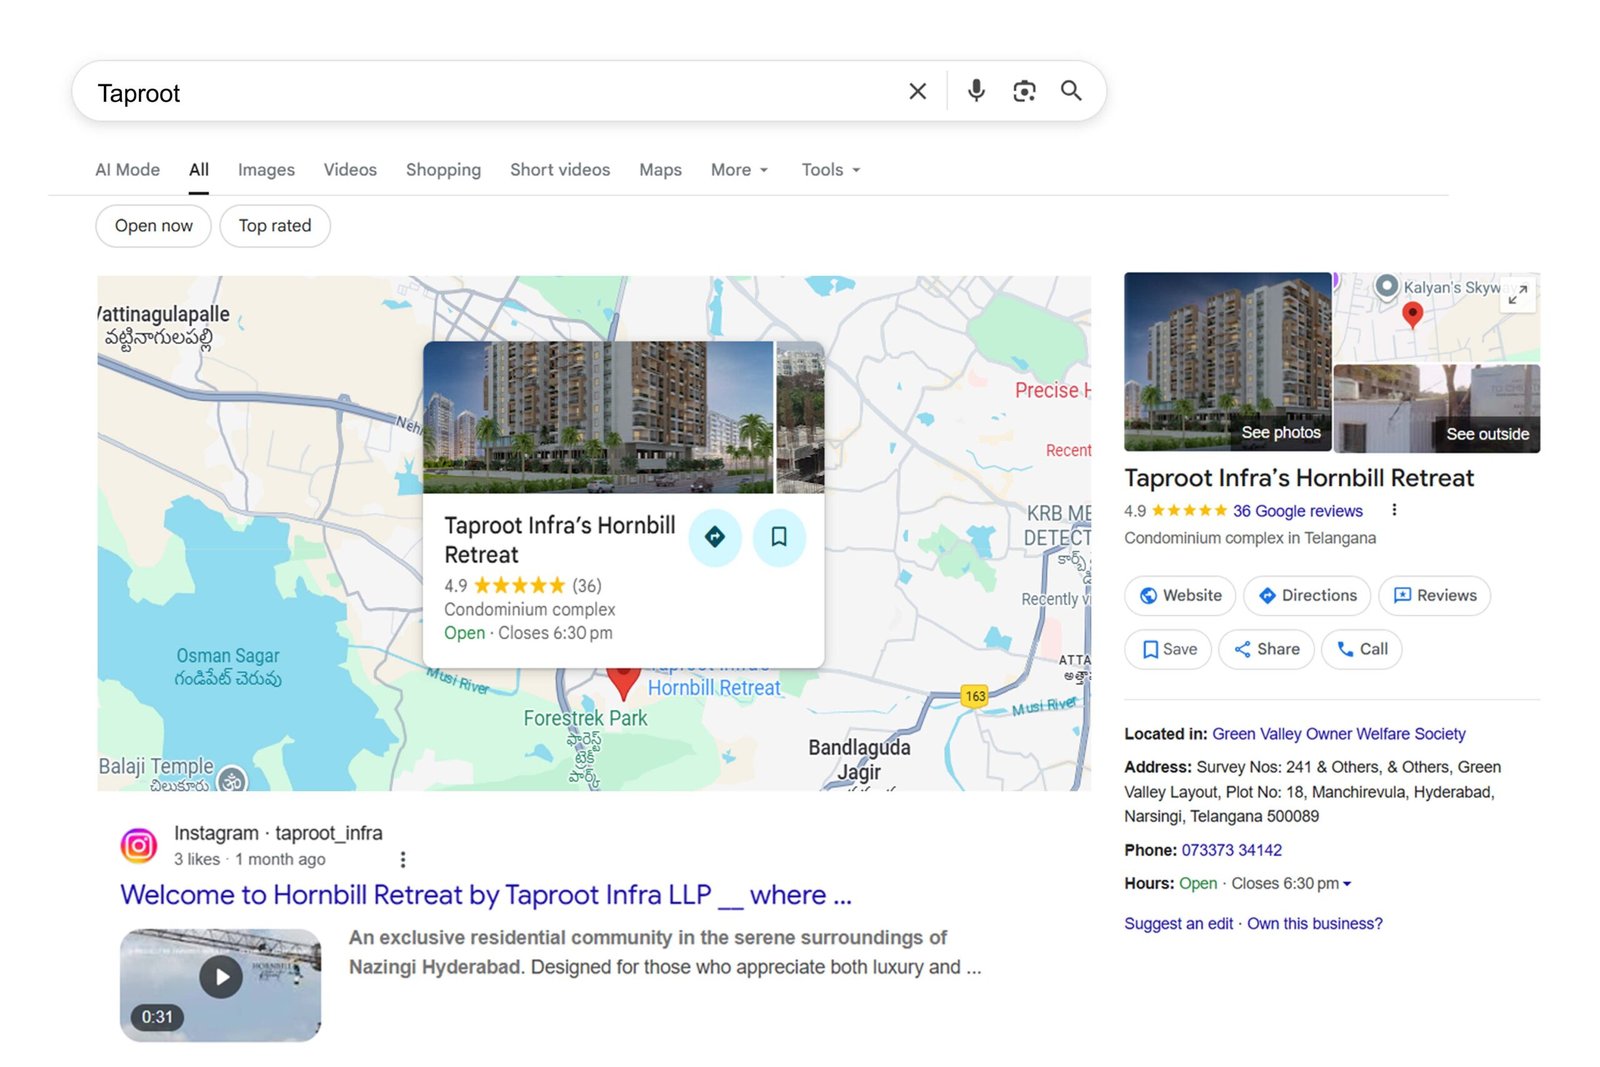The height and width of the screenshot is (1067, 1600).
Task: Expand the Hours closing time details
Action: 1347,883
